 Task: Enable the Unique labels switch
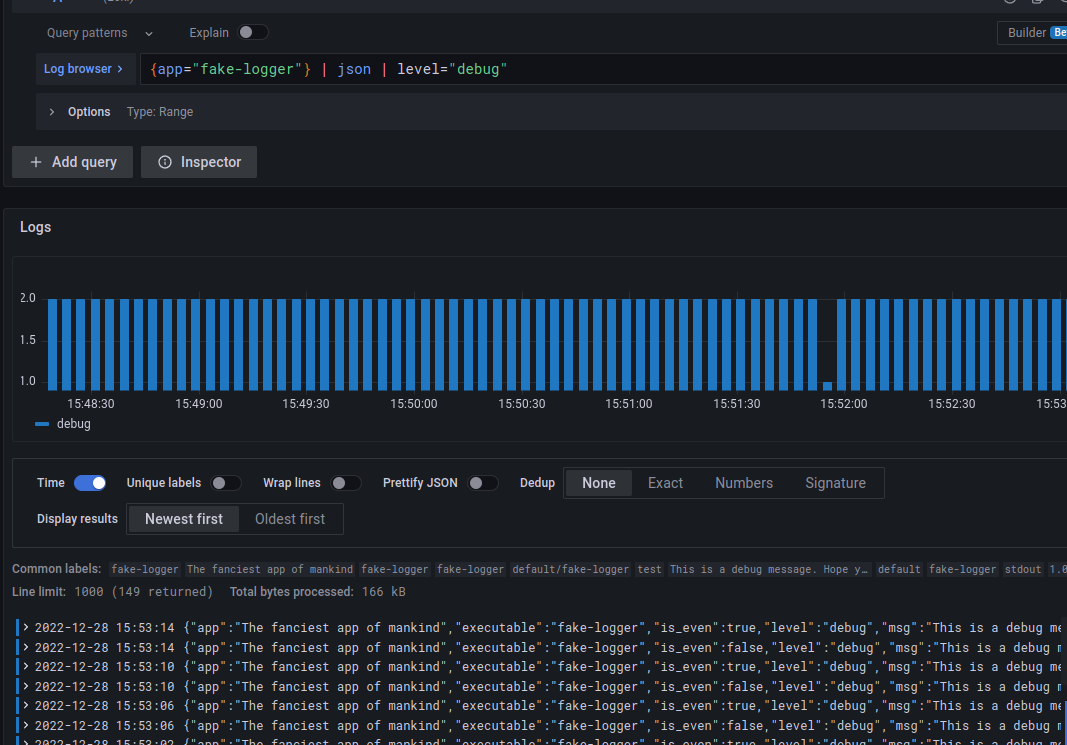coord(226,483)
